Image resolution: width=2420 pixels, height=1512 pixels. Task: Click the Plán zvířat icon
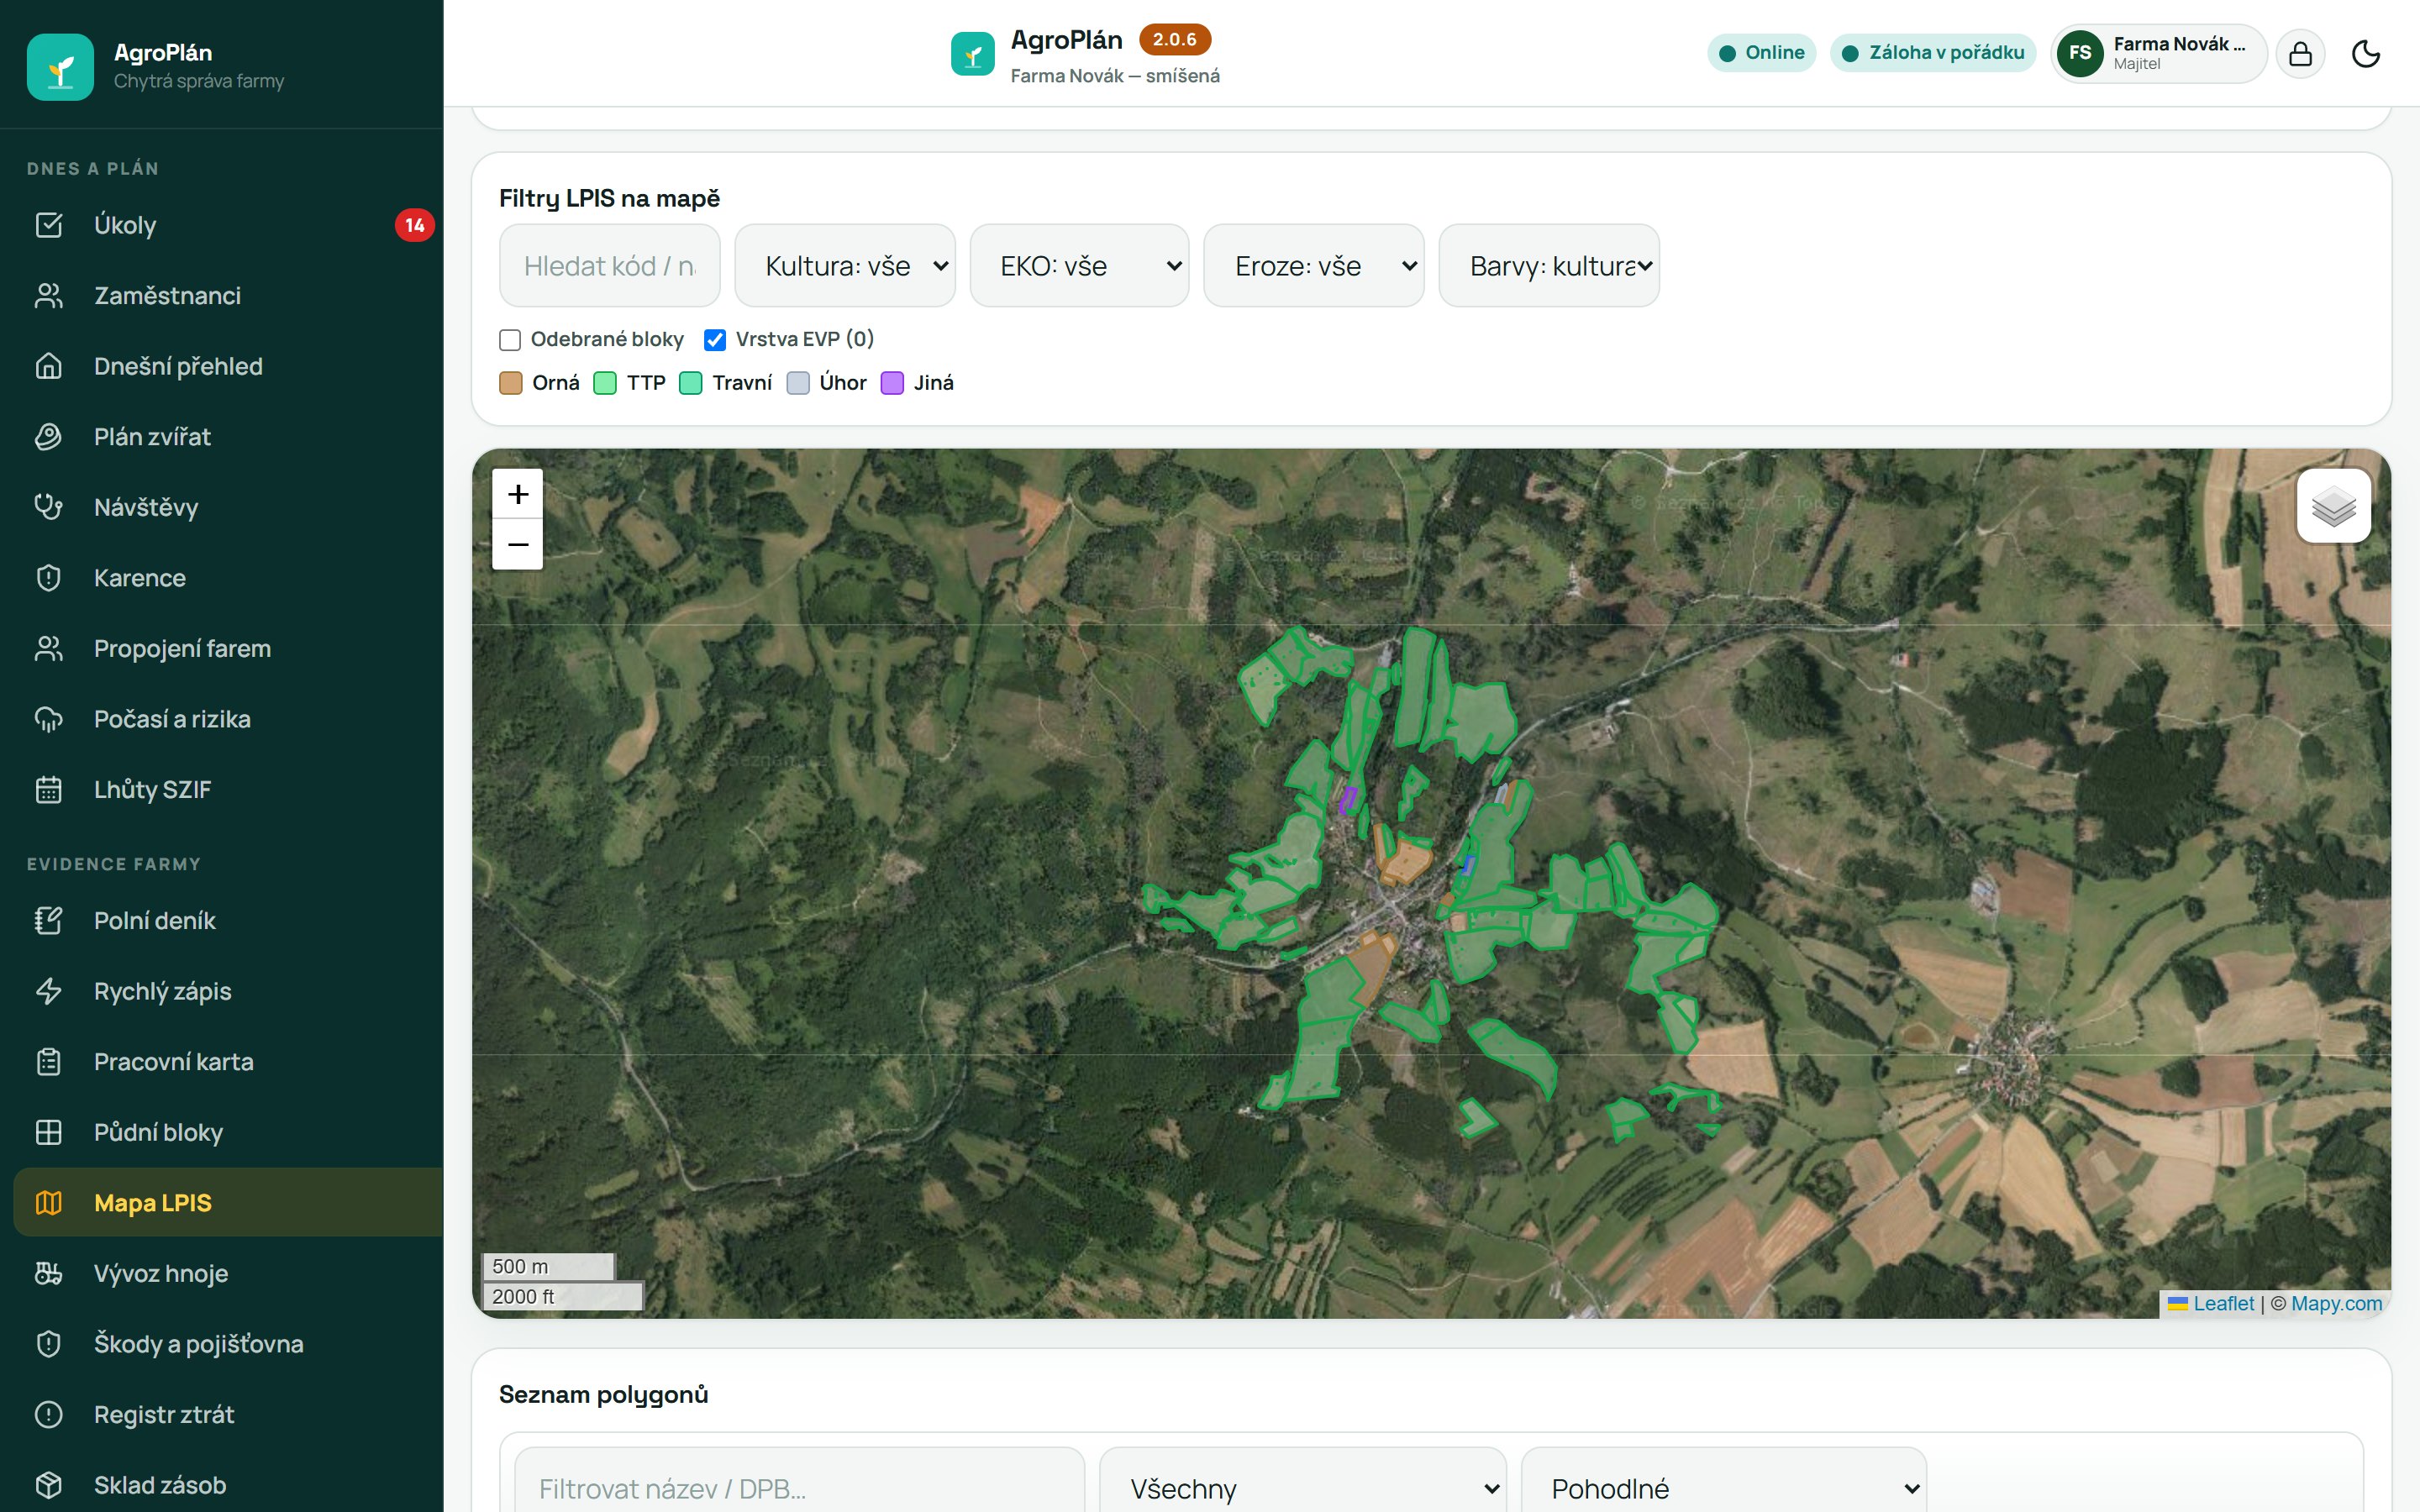(x=49, y=437)
